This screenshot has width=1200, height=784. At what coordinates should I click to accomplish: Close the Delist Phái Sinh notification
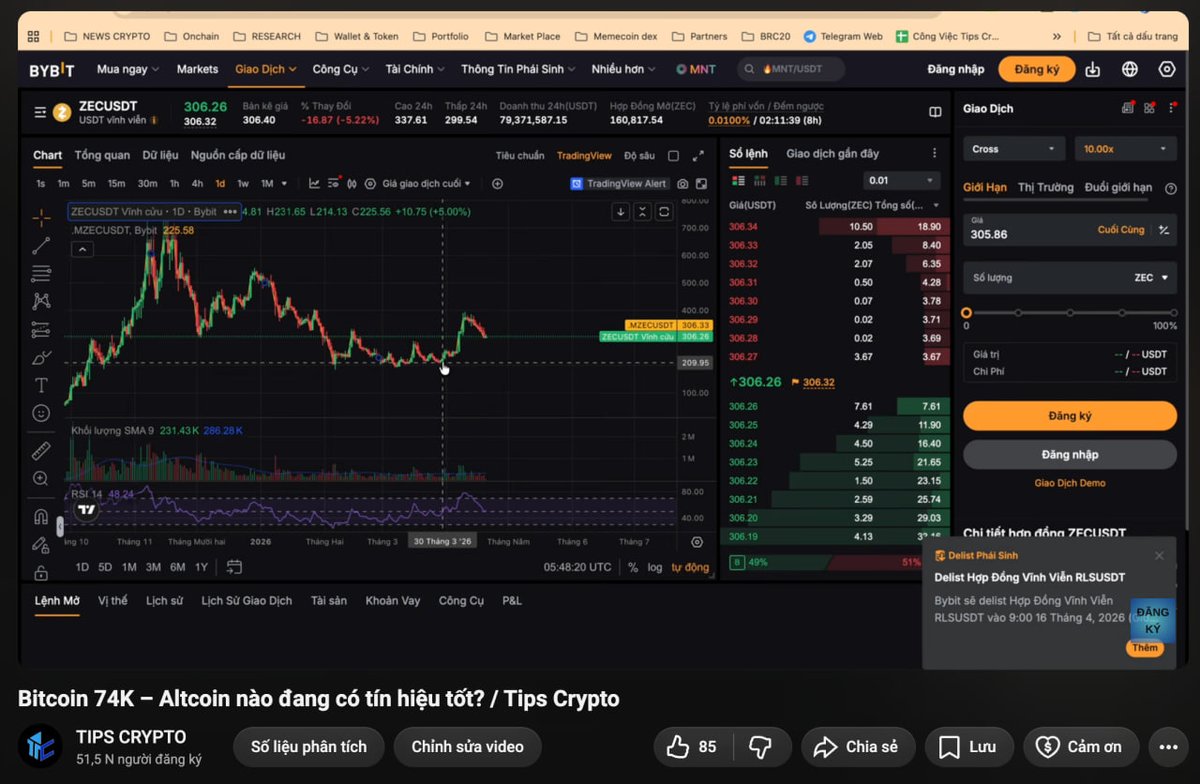[x=1159, y=556]
